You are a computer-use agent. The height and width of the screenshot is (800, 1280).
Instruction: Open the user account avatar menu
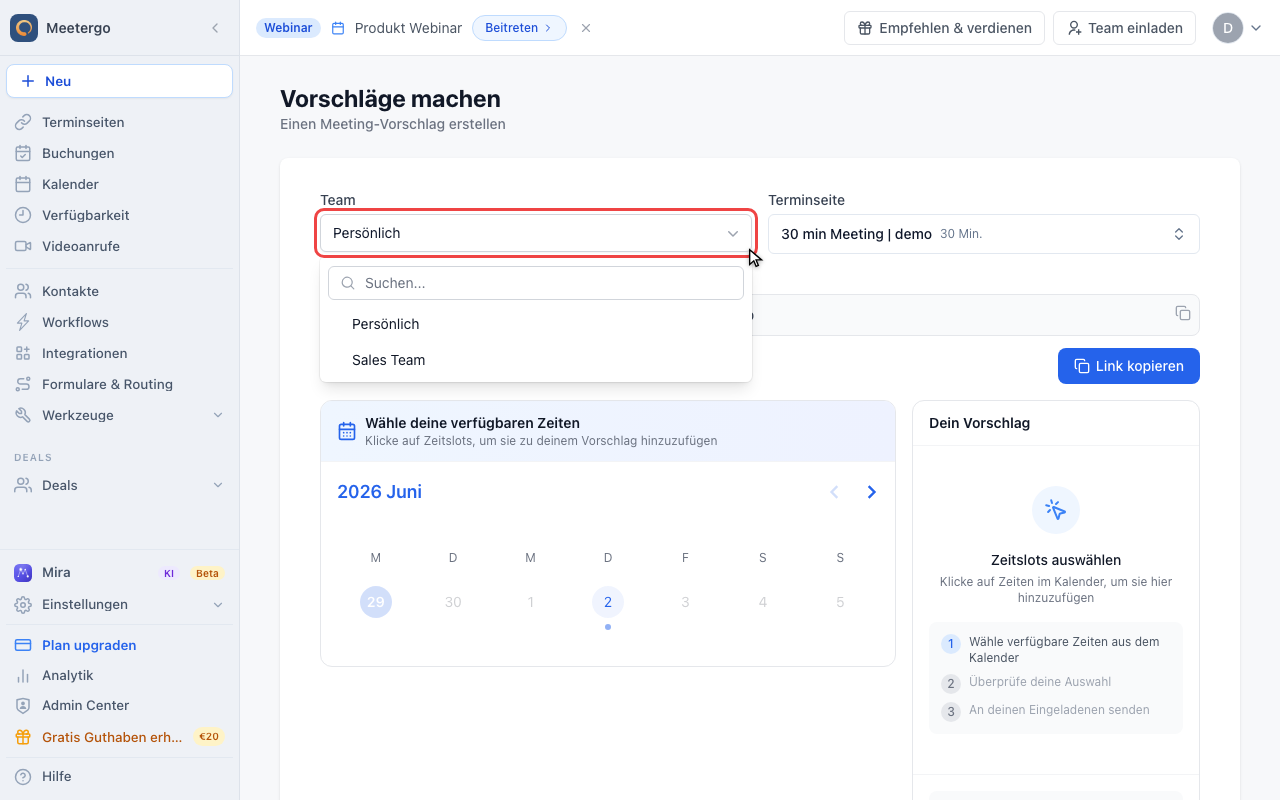pyautogui.click(x=1238, y=28)
